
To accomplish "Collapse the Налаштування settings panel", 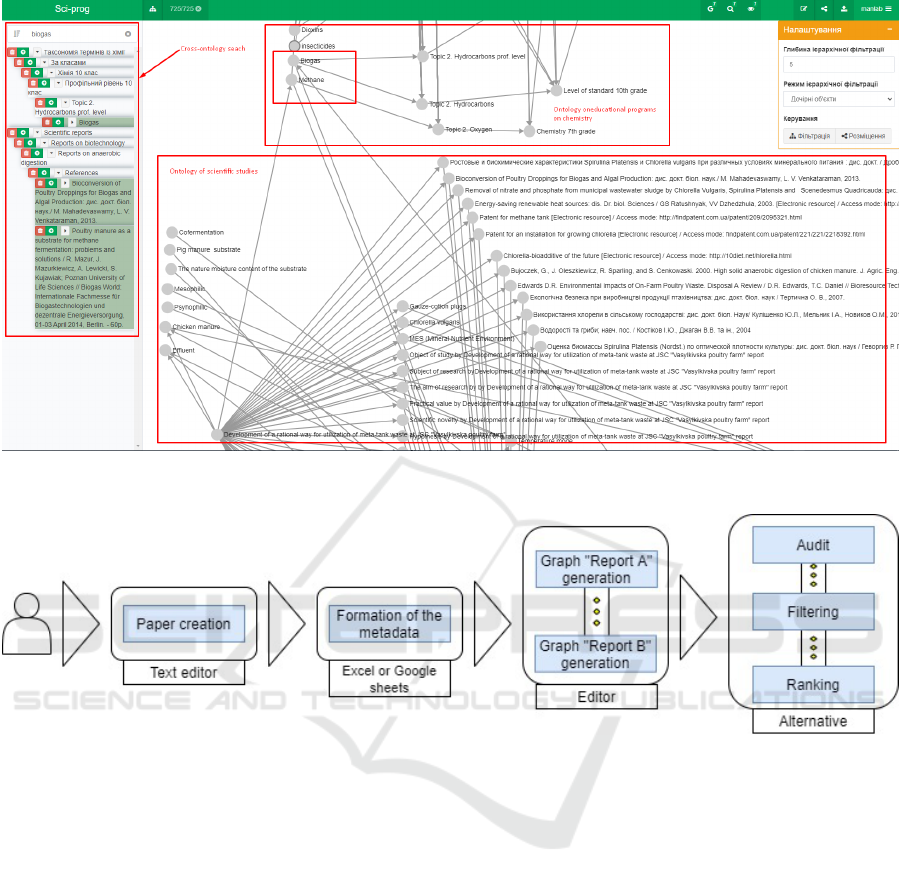I will click(889, 31).
